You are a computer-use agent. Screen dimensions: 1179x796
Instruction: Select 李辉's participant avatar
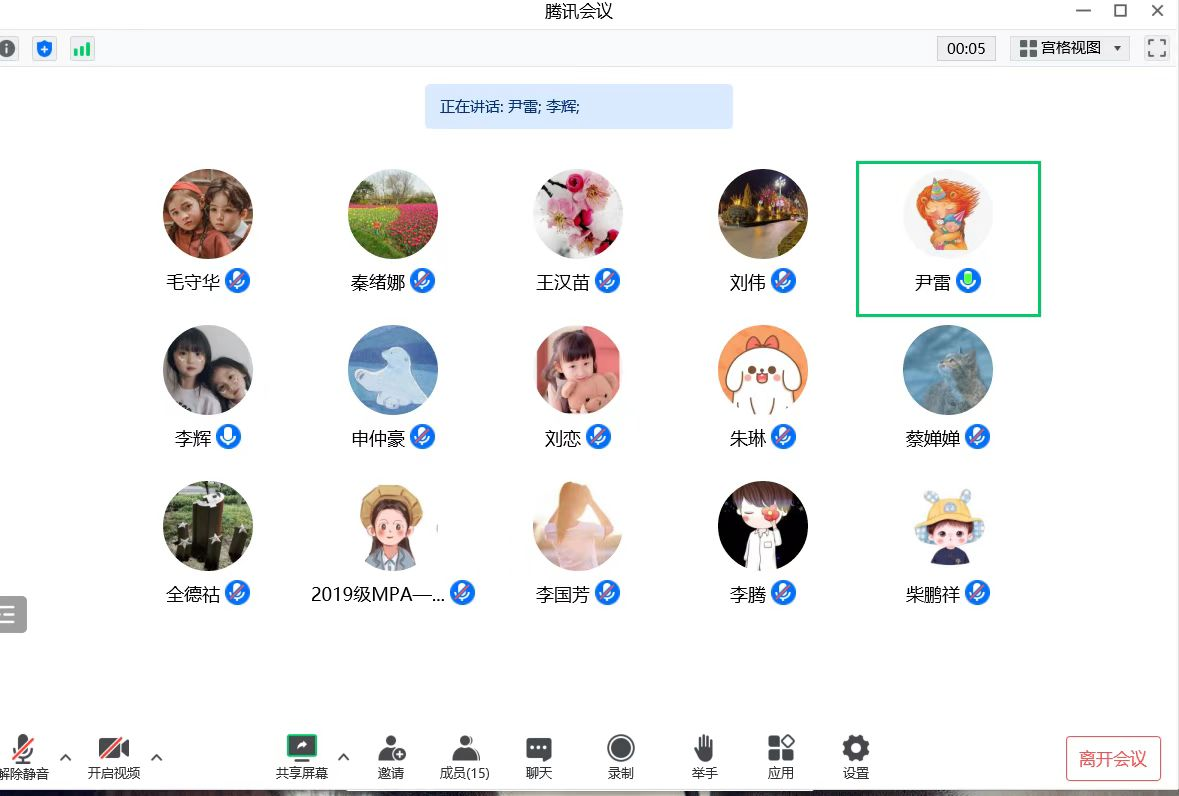tap(208, 370)
